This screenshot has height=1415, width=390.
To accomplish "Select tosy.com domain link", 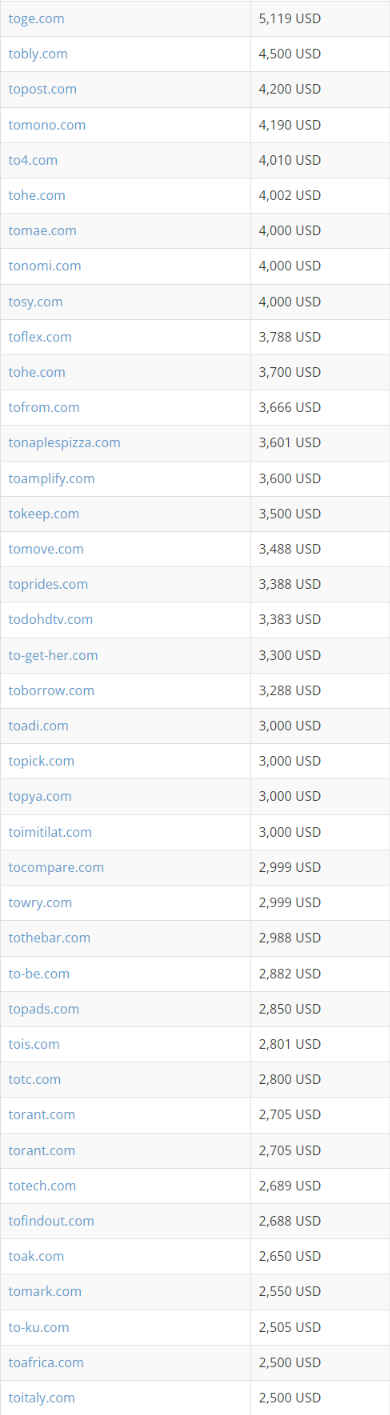I will 36,301.
